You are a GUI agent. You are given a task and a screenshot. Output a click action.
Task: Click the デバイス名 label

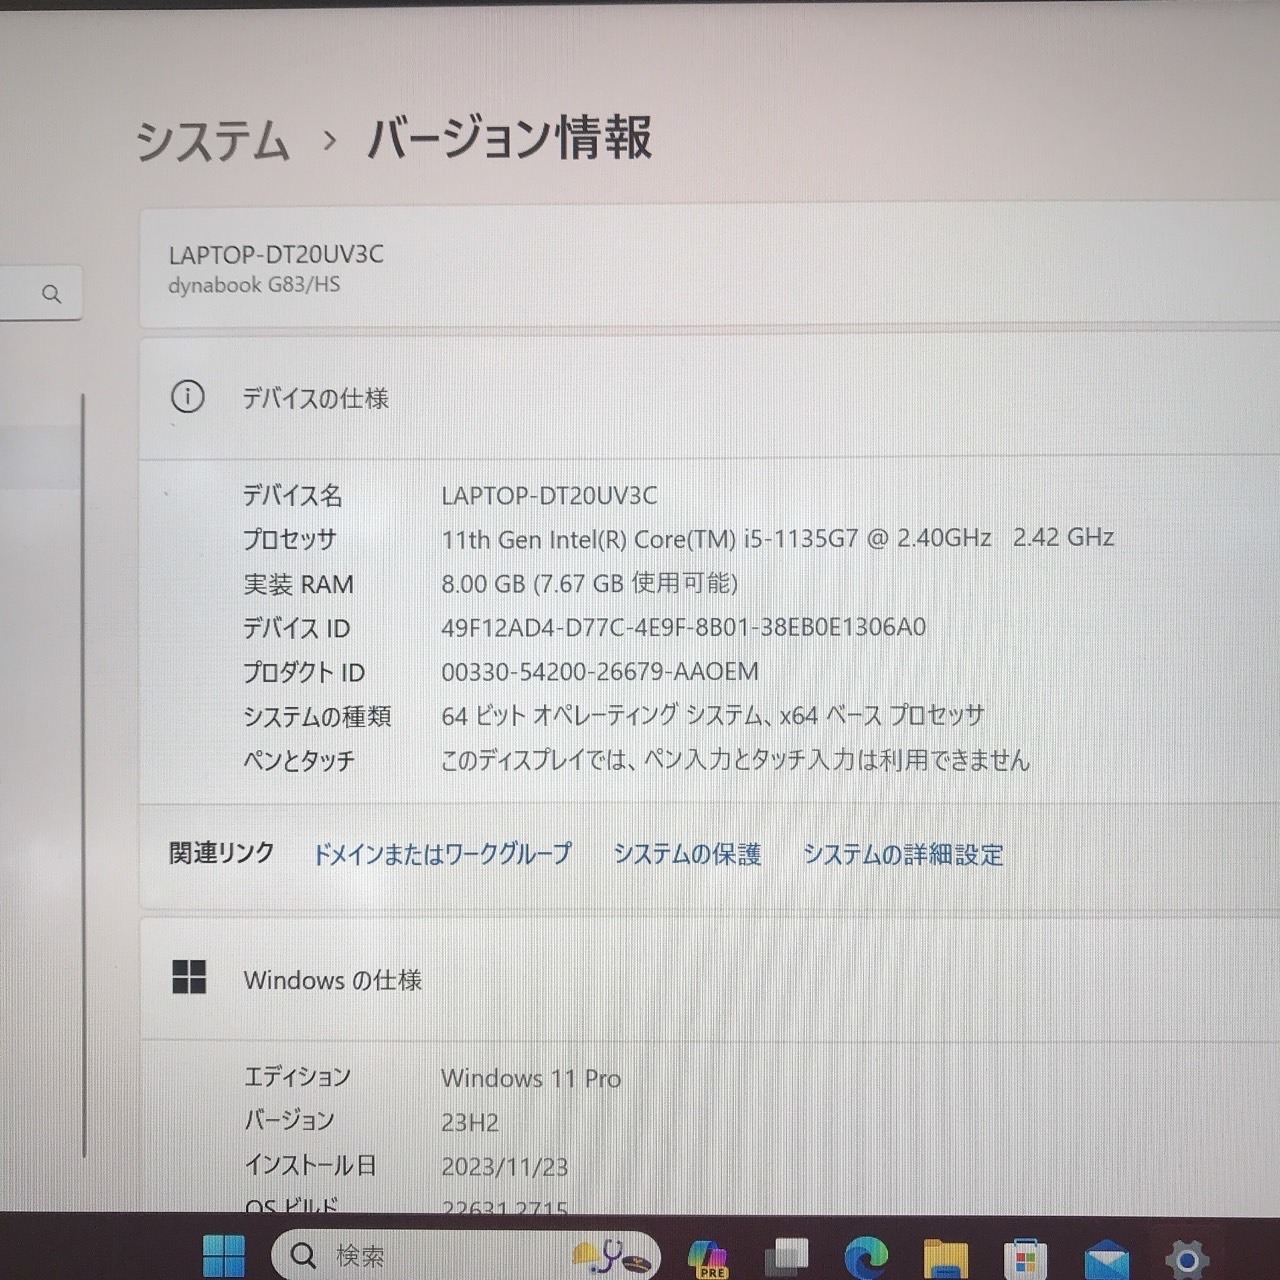pyautogui.click(x=292, y=495)
